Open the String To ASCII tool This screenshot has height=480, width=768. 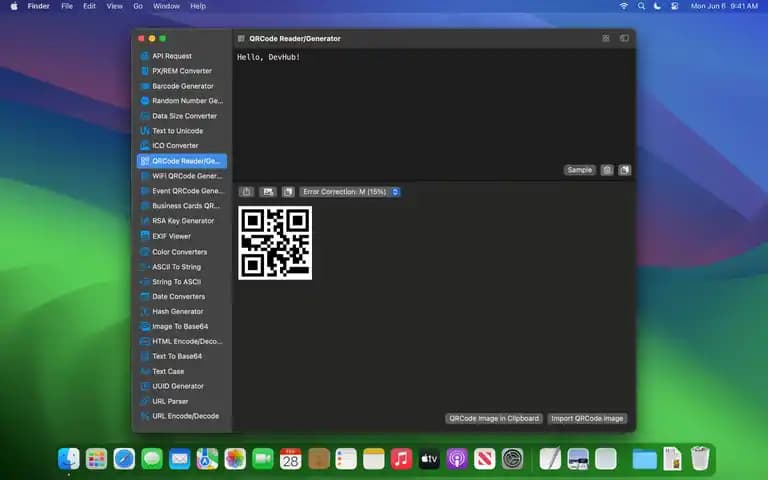click(182, 282)
